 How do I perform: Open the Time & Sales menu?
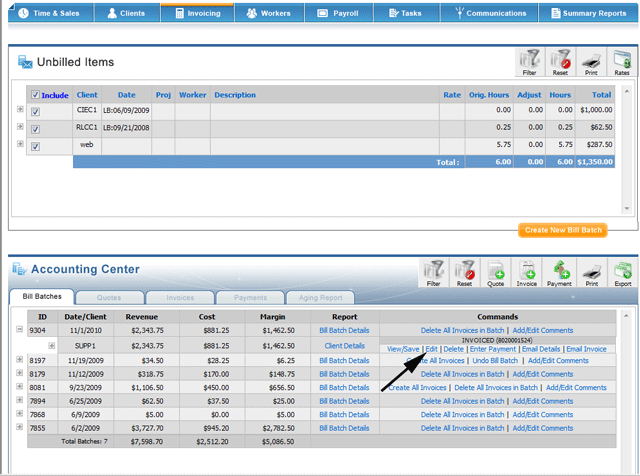51,13
